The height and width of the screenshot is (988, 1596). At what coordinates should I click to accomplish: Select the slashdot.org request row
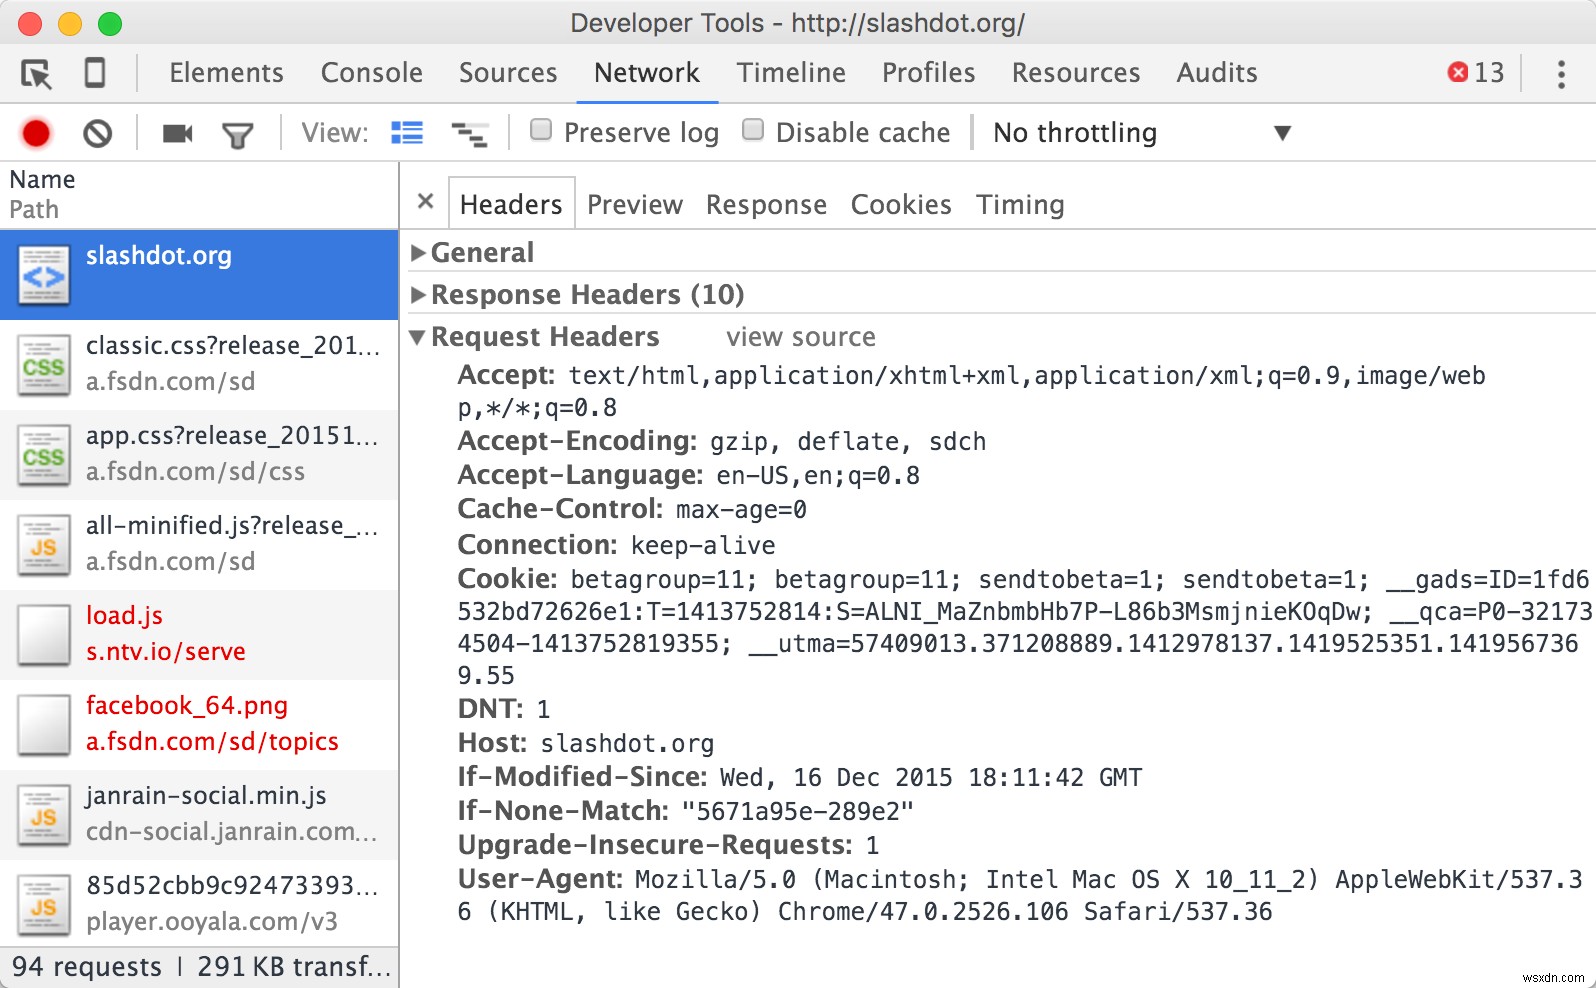point(199,275)
